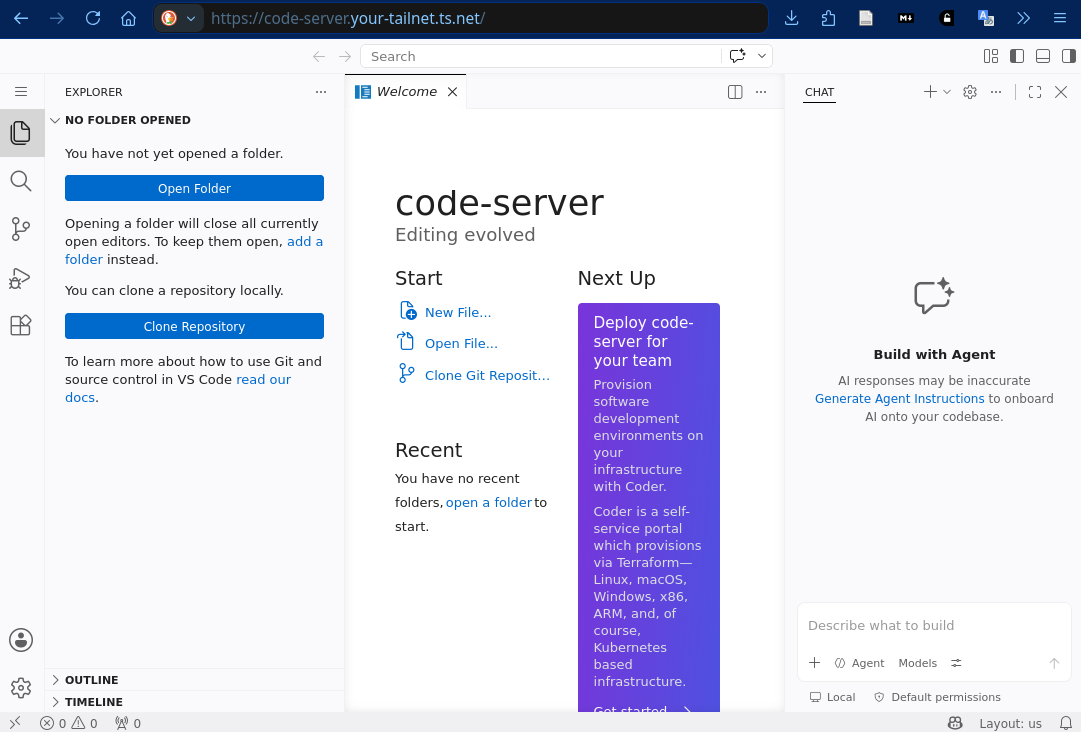1081x732 pixels.
Task: Start a new chat with plus icon
Action: click(930, 92)
